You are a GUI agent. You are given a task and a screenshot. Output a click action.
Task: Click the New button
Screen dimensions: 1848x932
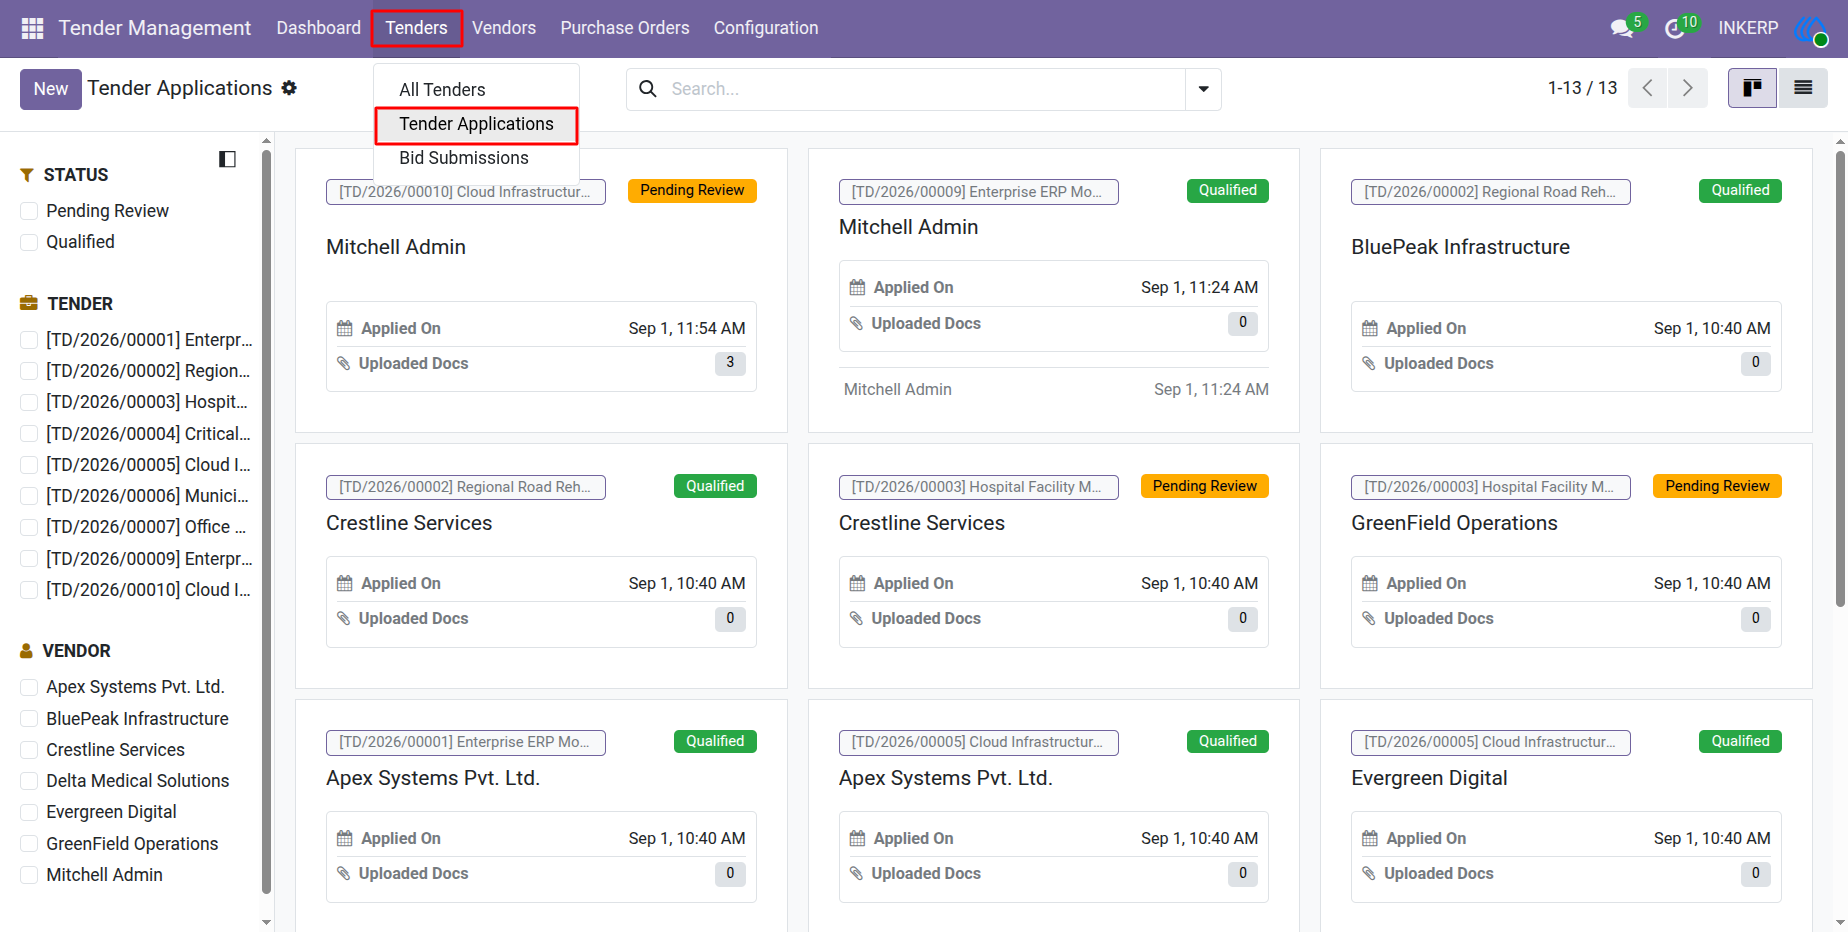pos(51,89)
